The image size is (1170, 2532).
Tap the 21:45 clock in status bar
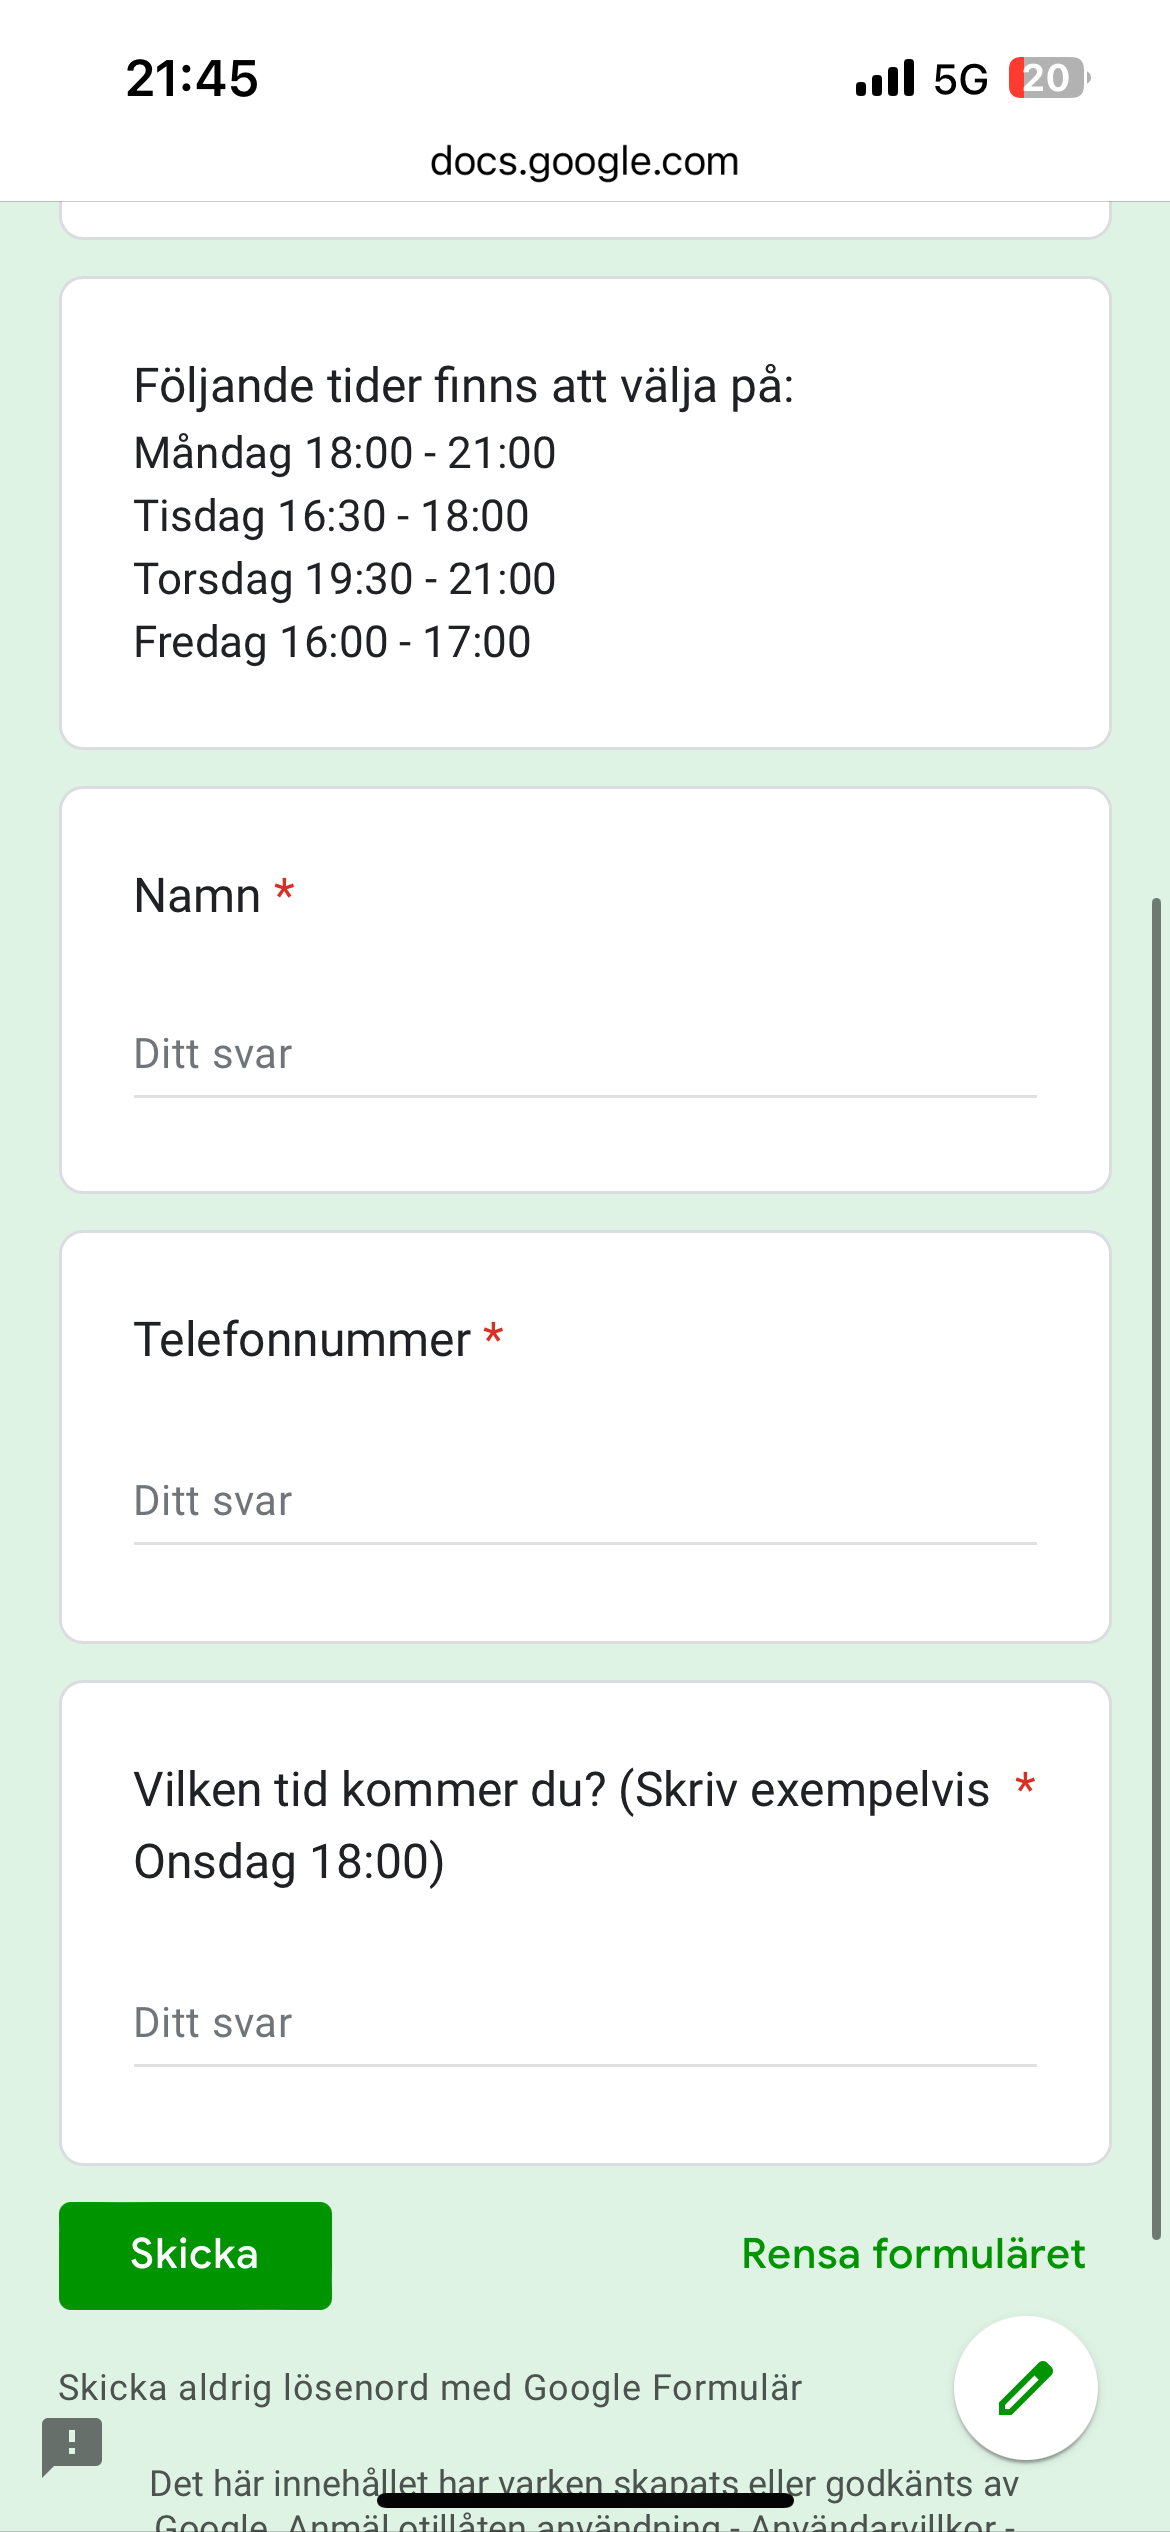[192, 78]
